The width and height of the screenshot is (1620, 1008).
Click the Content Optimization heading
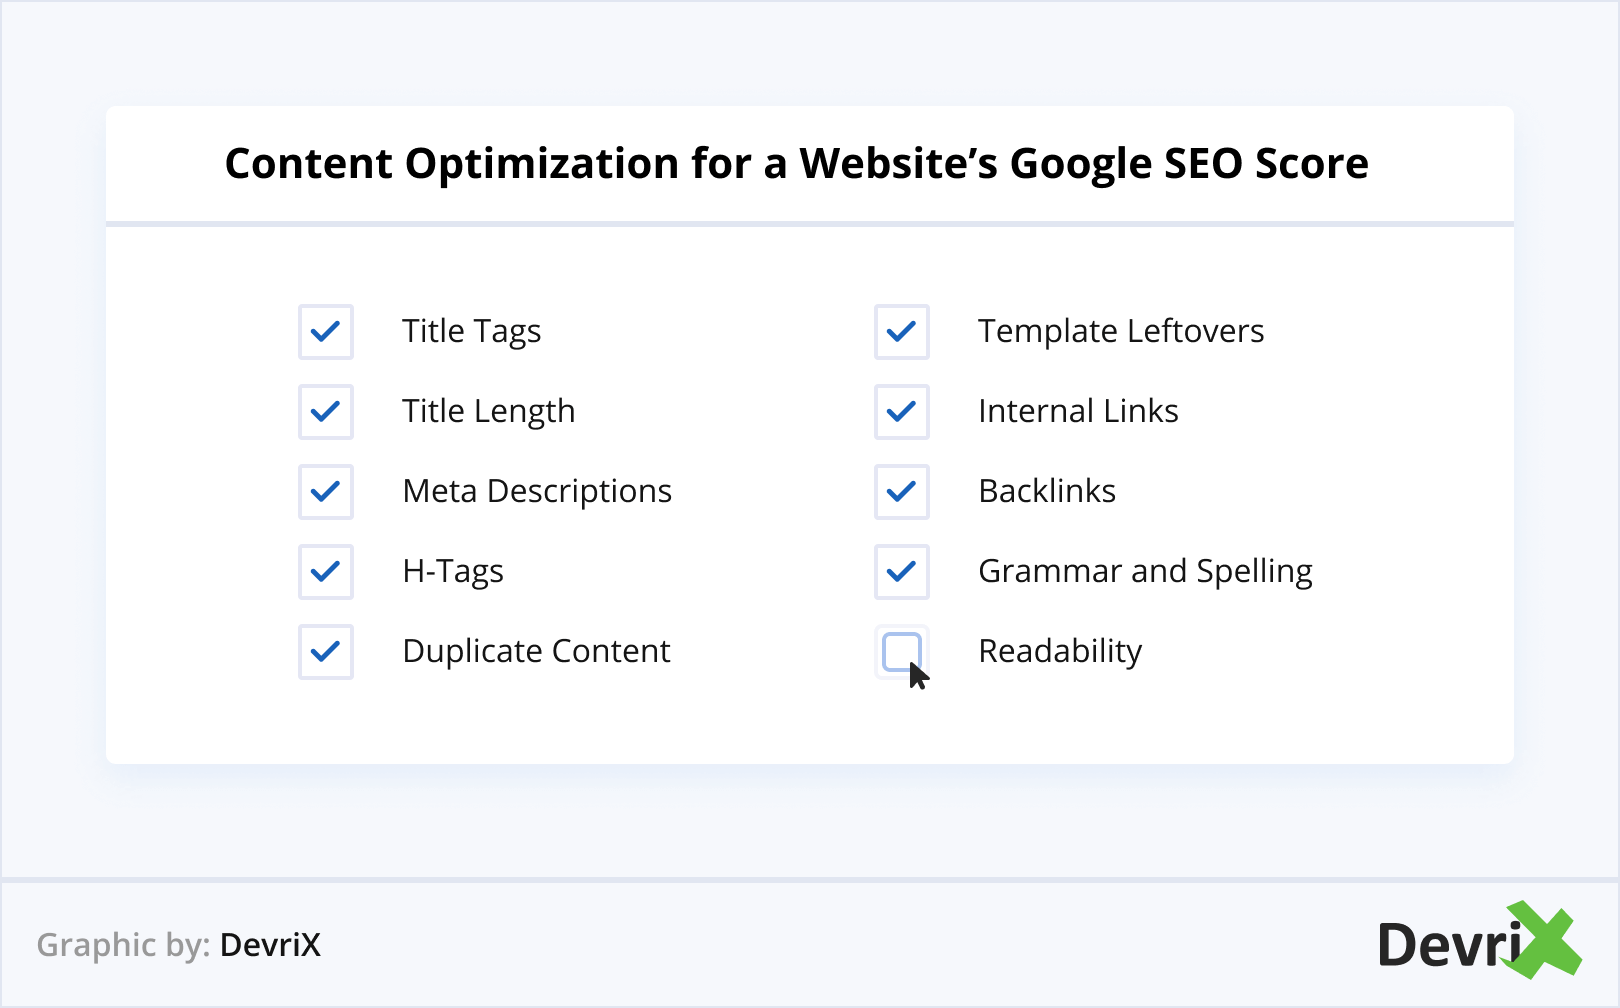click(796, 164)
